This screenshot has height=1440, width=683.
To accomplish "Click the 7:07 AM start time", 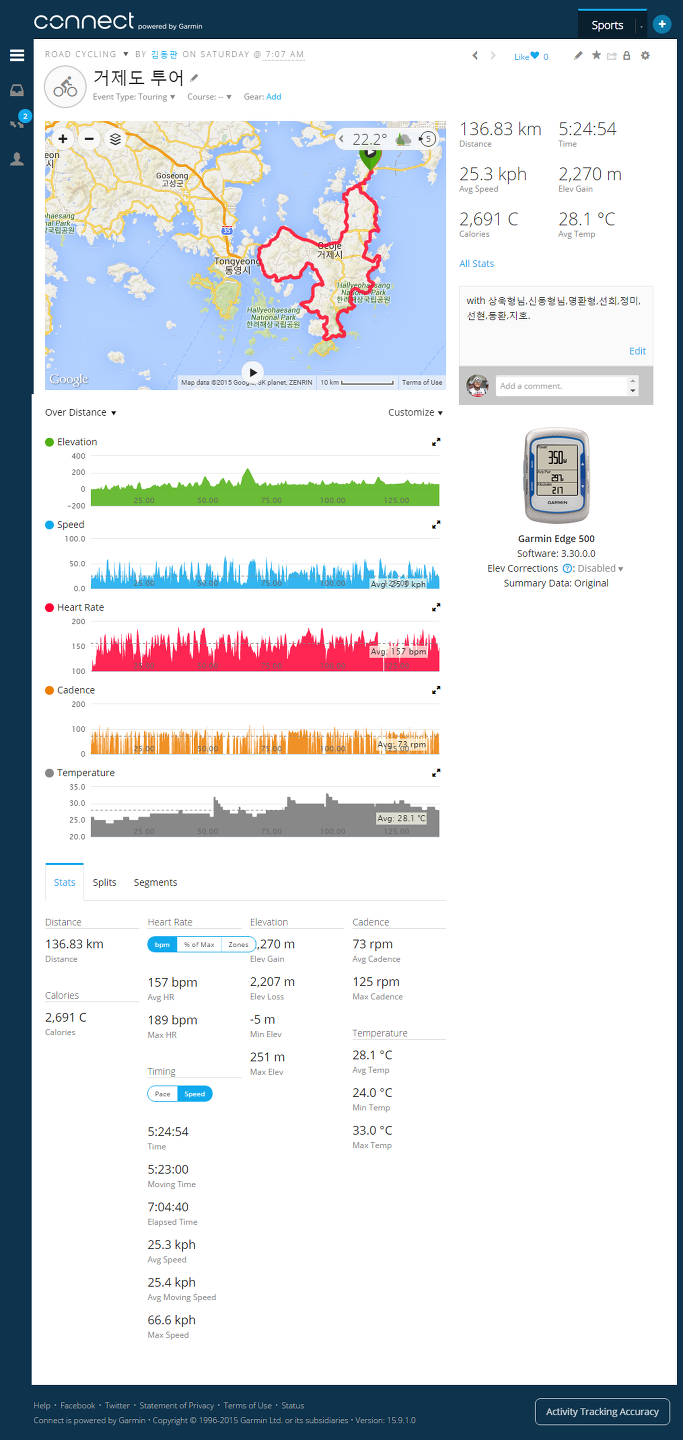I will click(284, 54).
